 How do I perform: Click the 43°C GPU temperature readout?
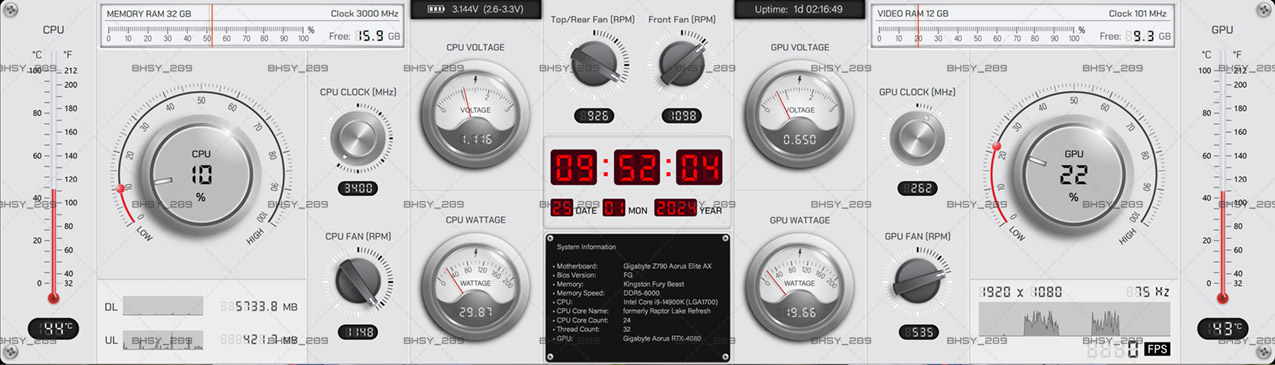[1222, 328]
